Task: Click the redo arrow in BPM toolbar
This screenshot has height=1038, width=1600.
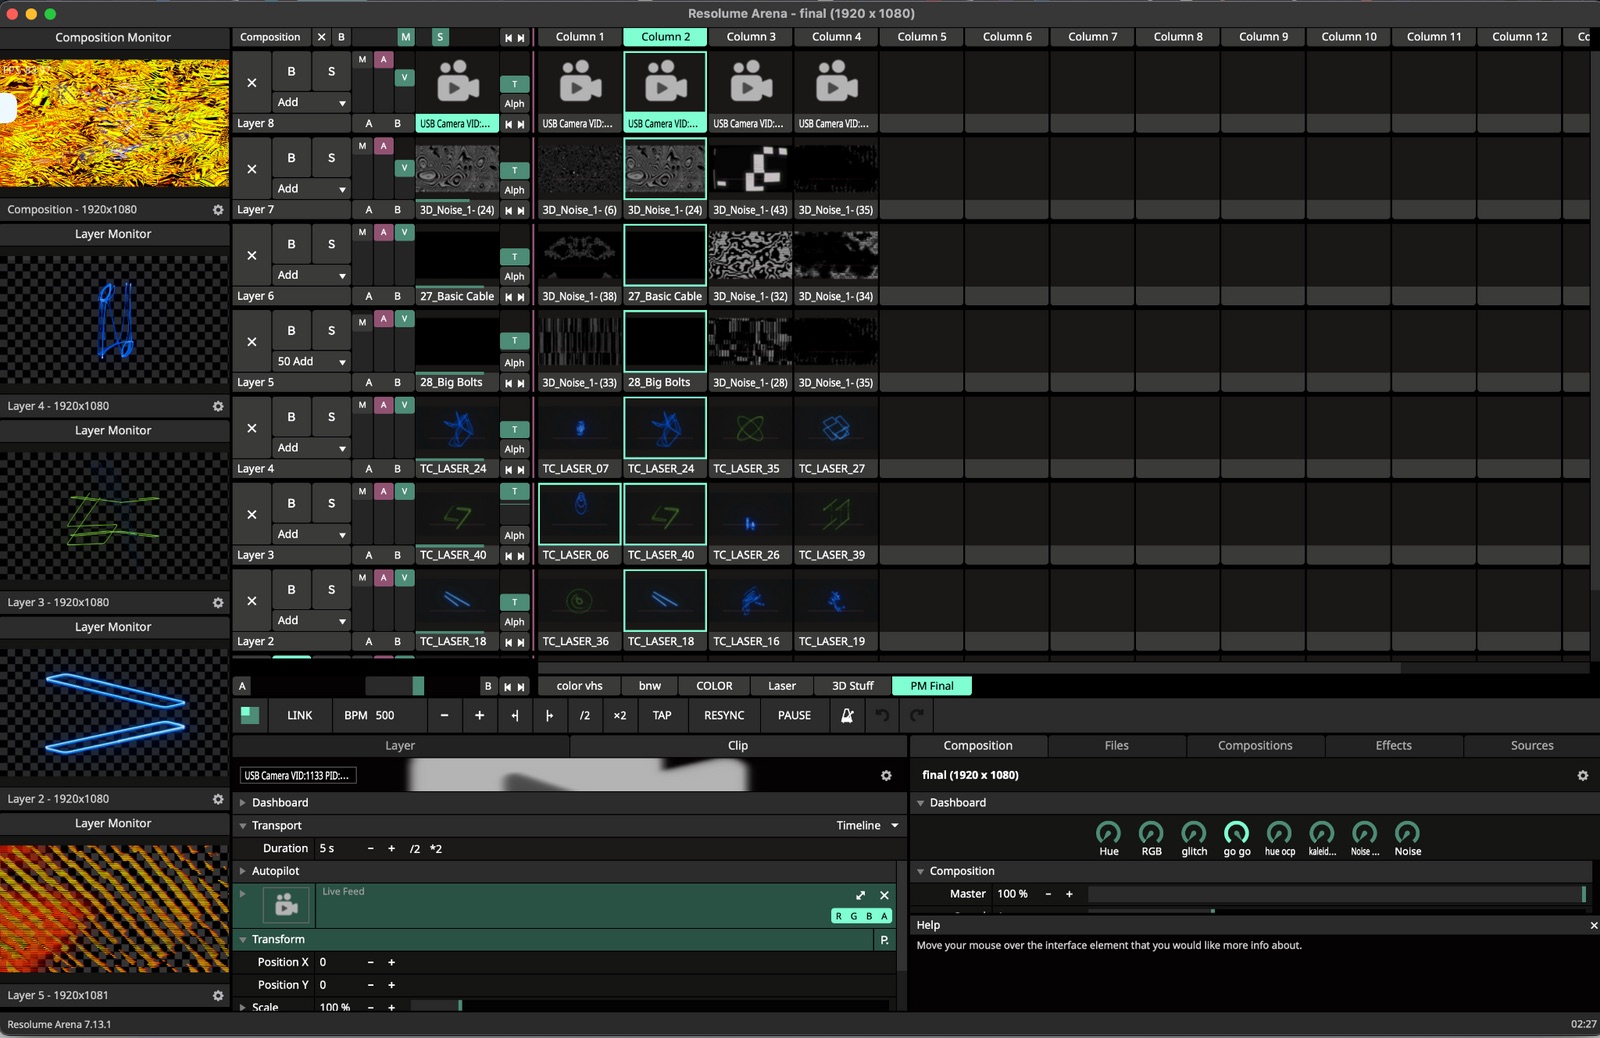Action: (x=916, y=715)
